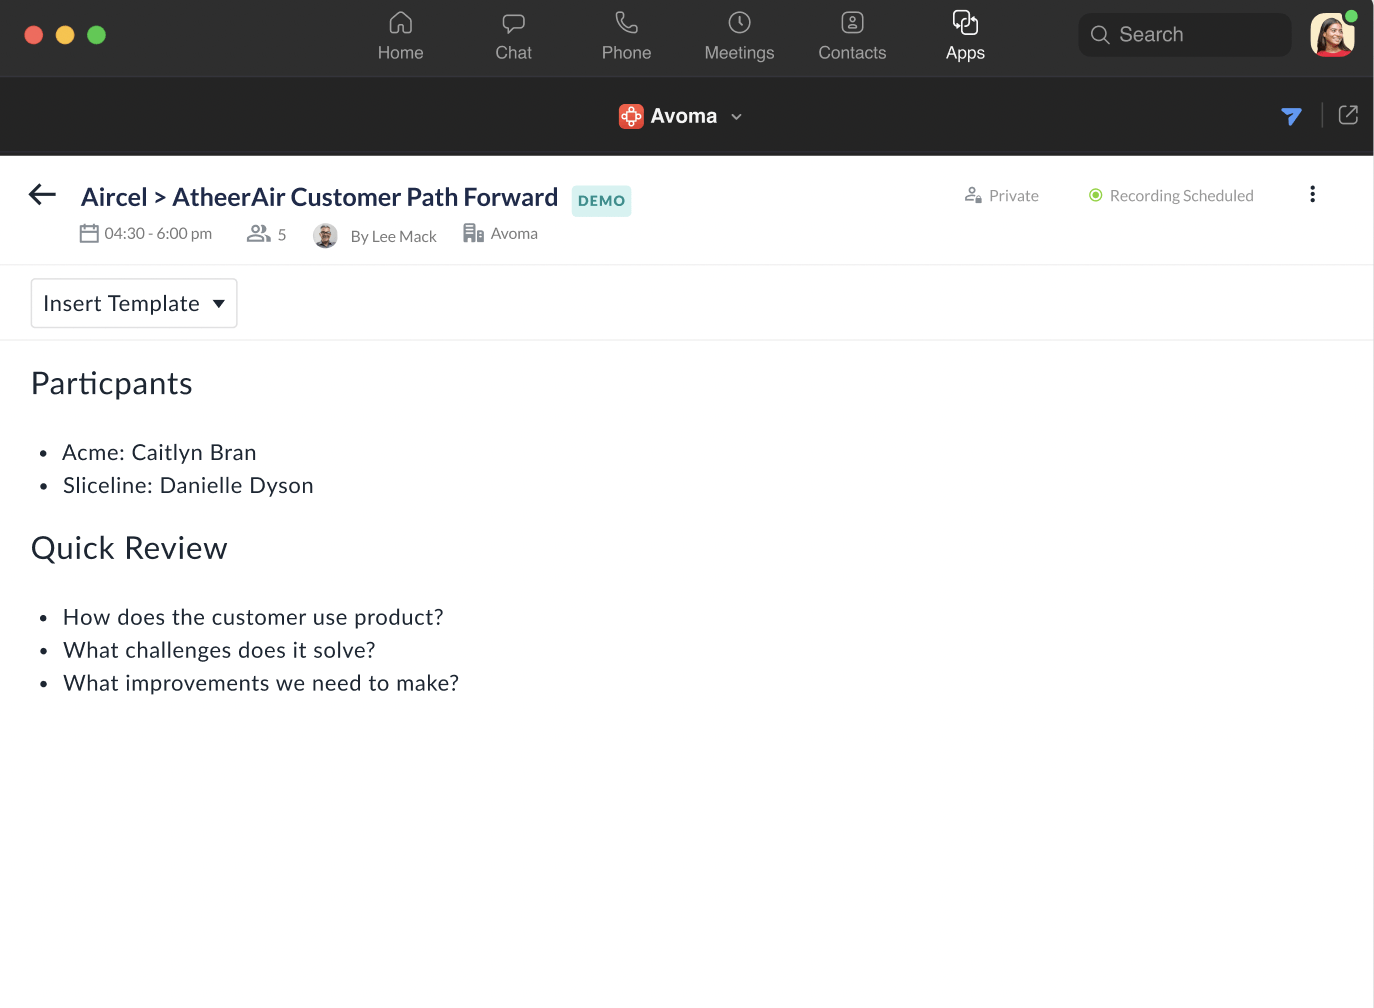This screenshot has width=1374, height=1008.
Task: Click the Quick Review heading
Action: coord(129,549)
